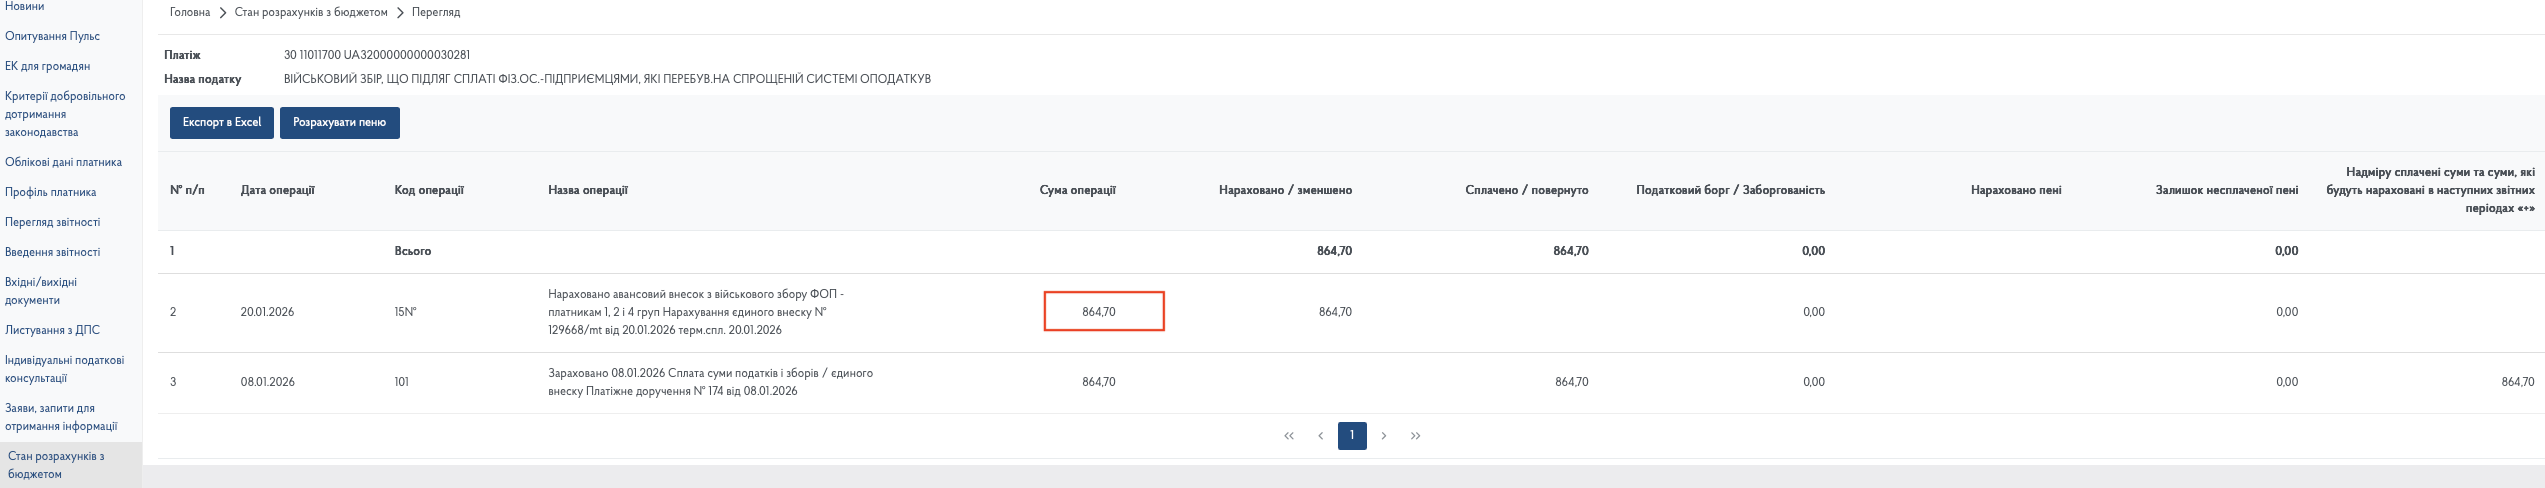
Task: Open Новини in sidebar
Action: tap(25, 7)
